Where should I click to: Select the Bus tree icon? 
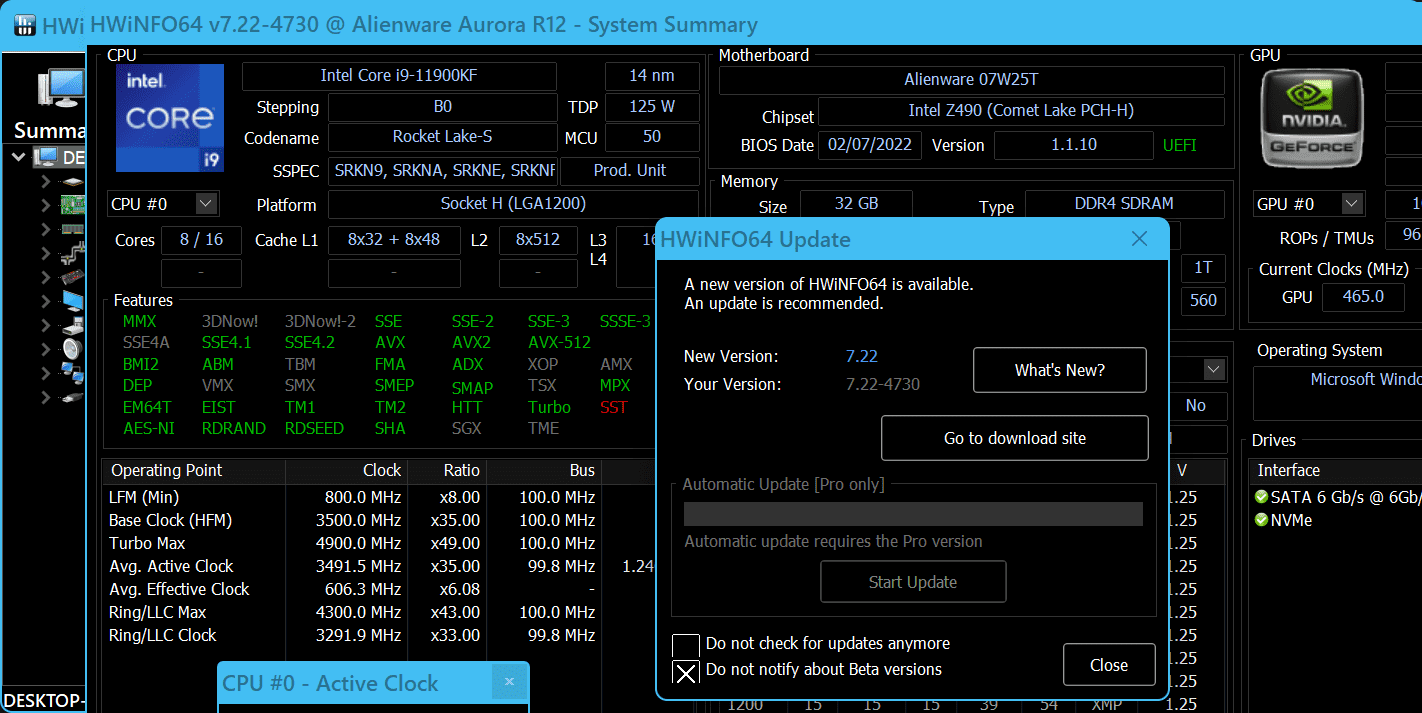(73, 253)
